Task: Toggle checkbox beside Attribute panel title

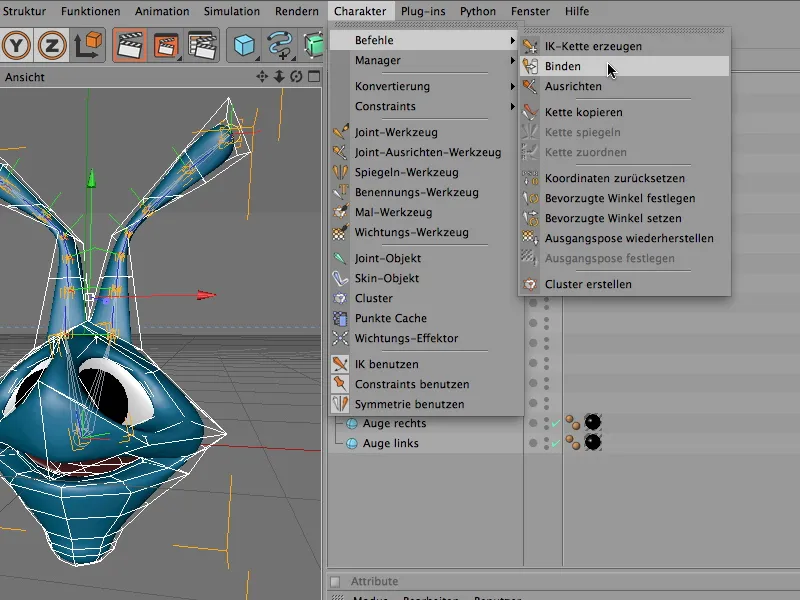Action: 335,582
